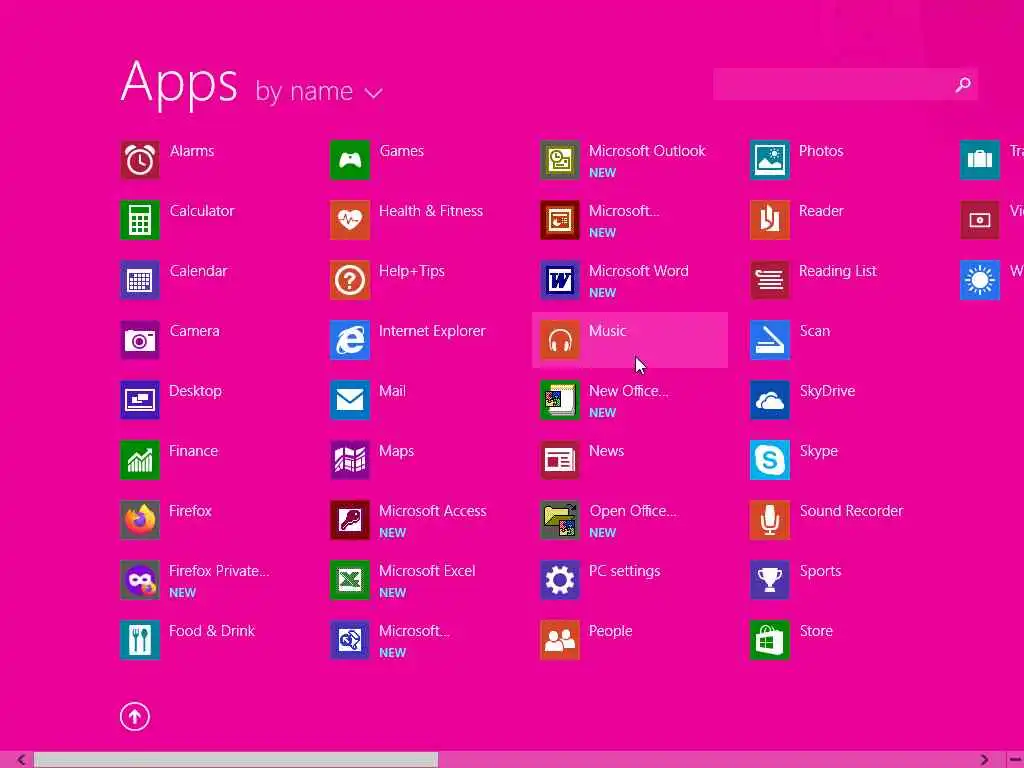1024x768 pixels.
Task: Click the 'Reading List' label text
Action: point(837,271)
